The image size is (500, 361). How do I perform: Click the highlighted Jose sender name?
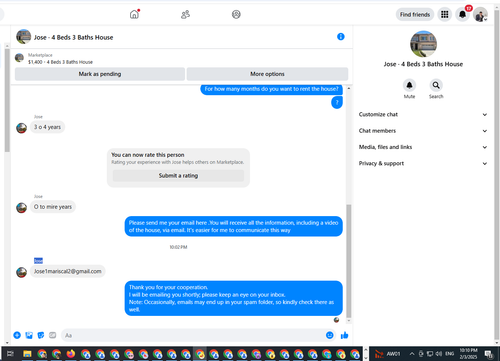pyautogui.click(x=38, y=261)
